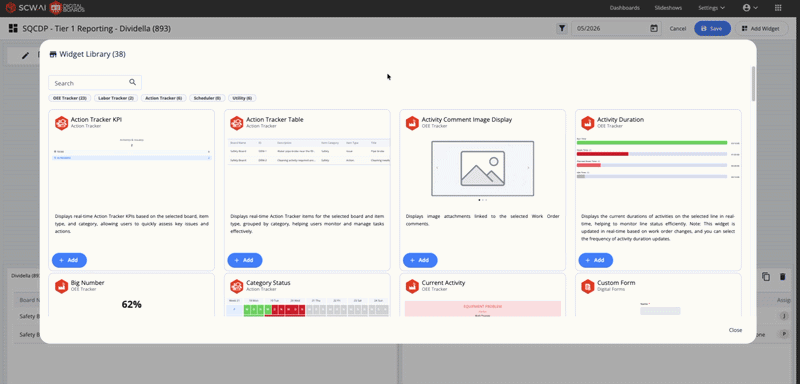Image resolution: width=800 pixels, height=384 pixels.
Task: Click the "Custom Form" card title
Action: point(616,283)
